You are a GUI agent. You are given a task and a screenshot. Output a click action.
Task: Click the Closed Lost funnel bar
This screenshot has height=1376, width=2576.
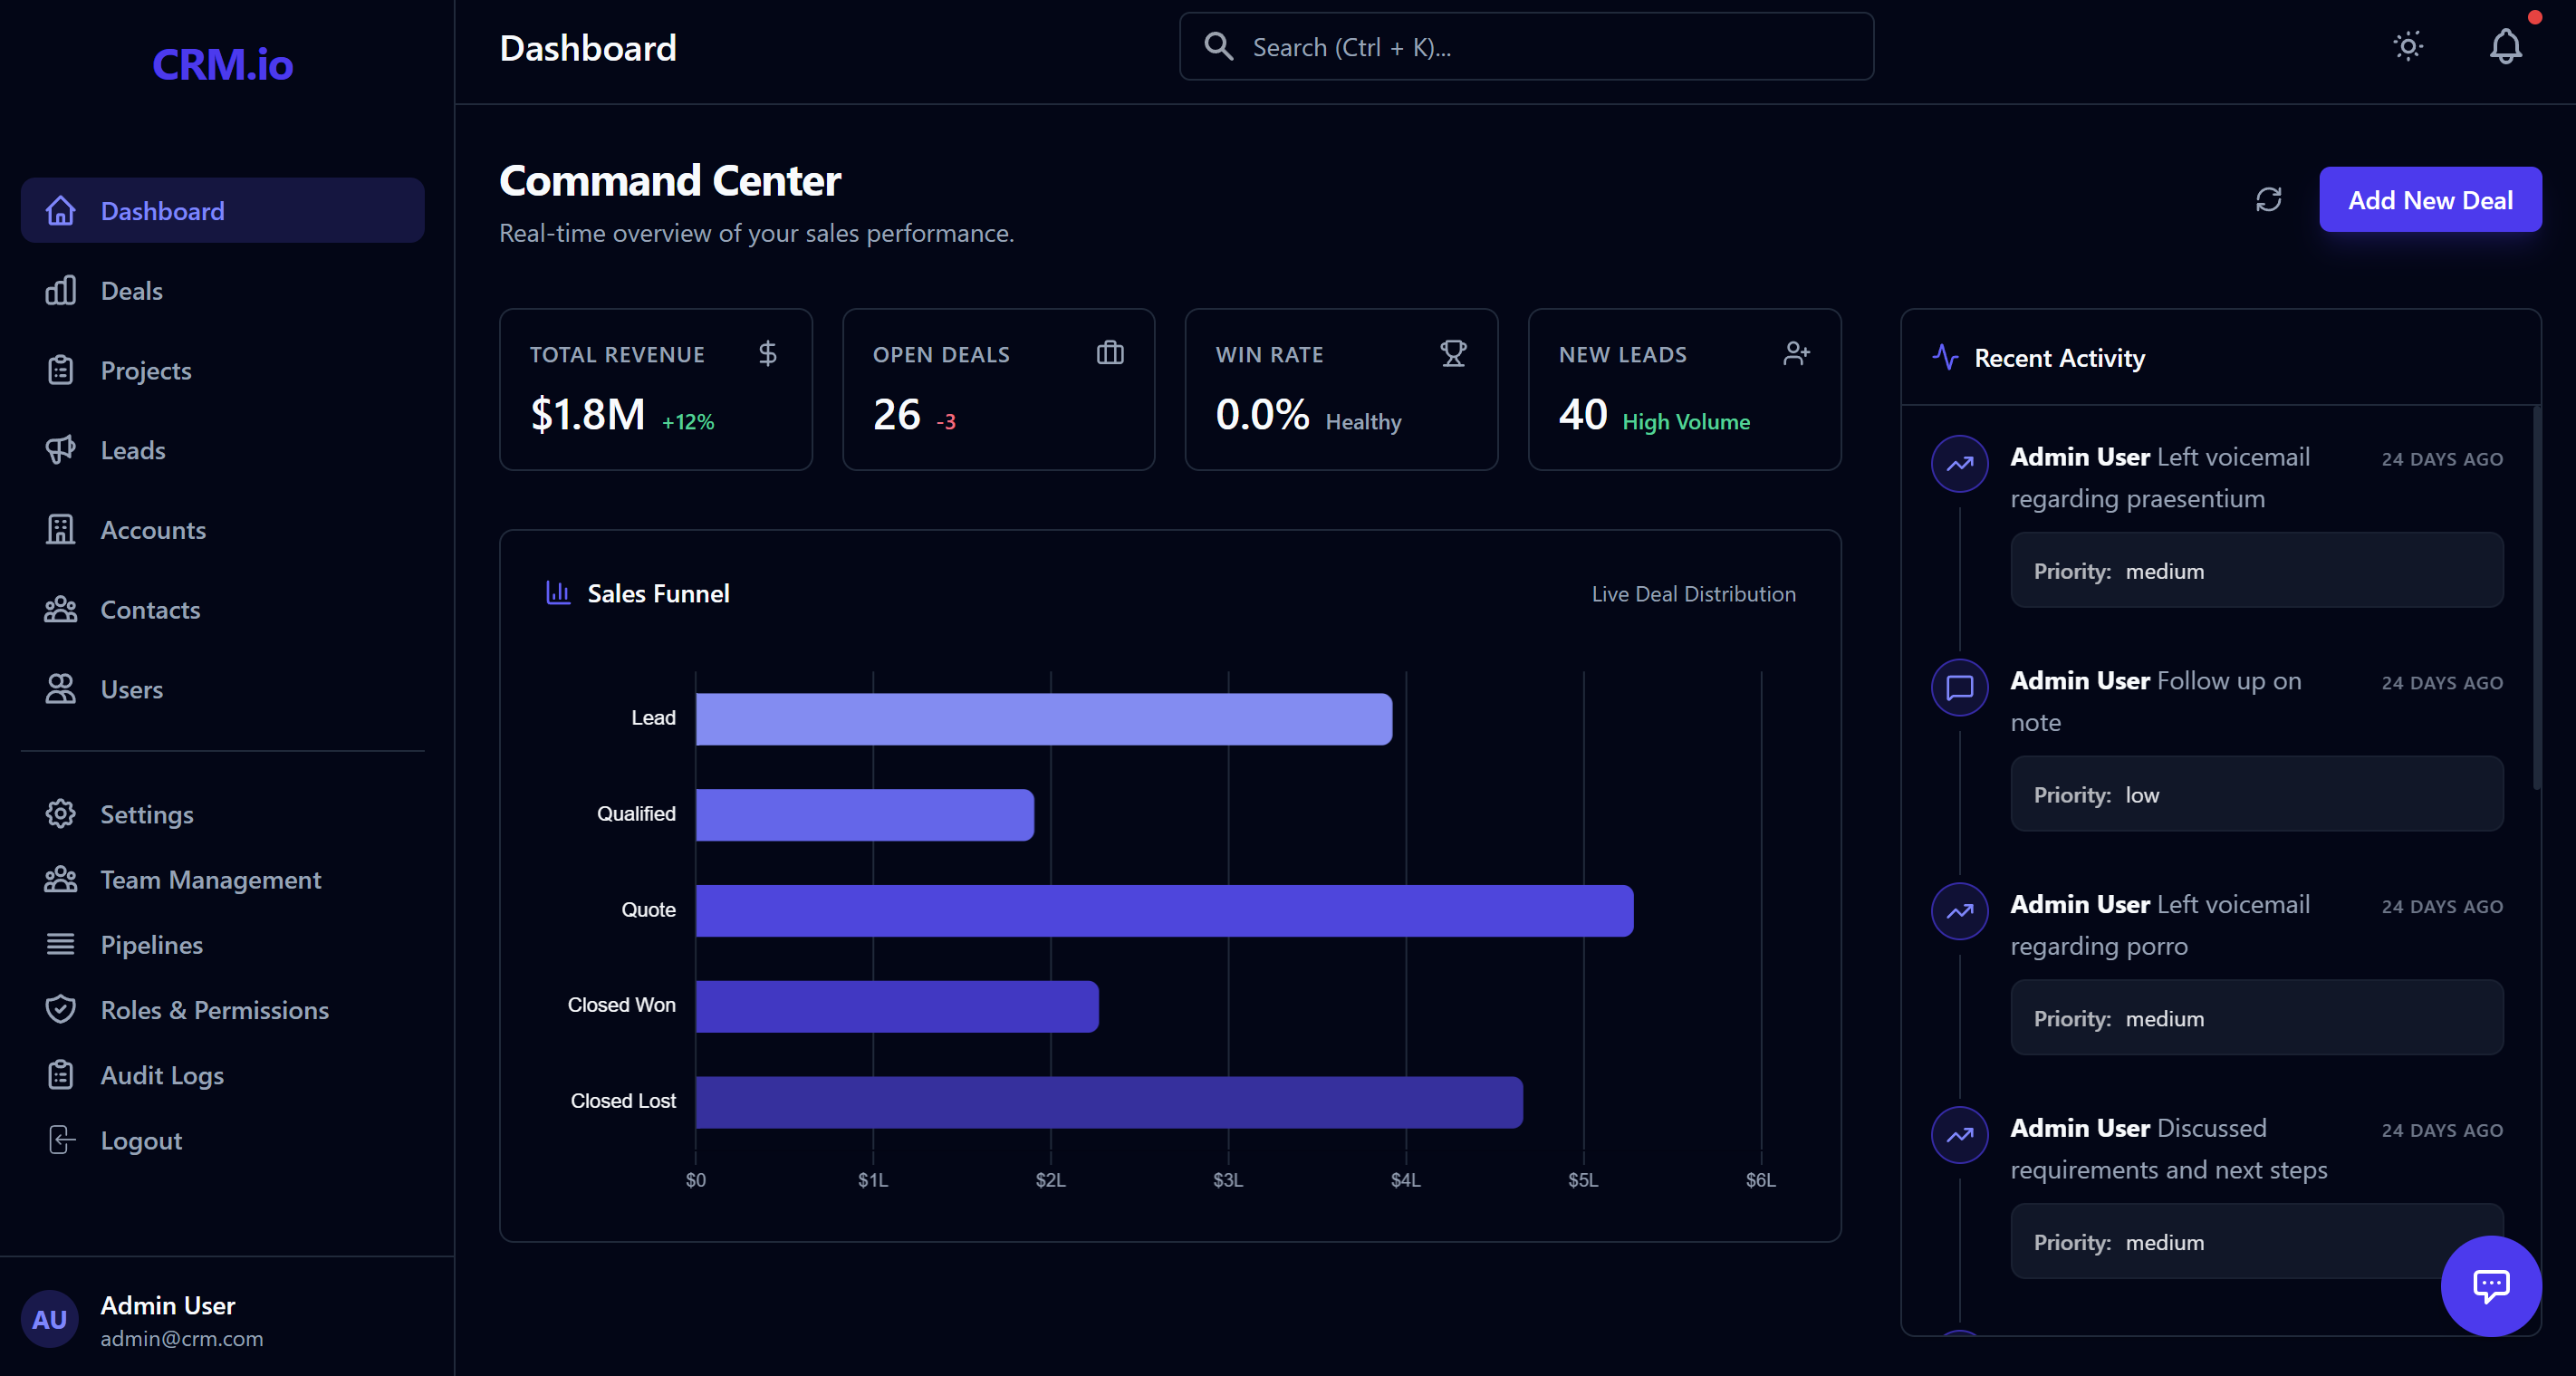pos(1109,1102)
